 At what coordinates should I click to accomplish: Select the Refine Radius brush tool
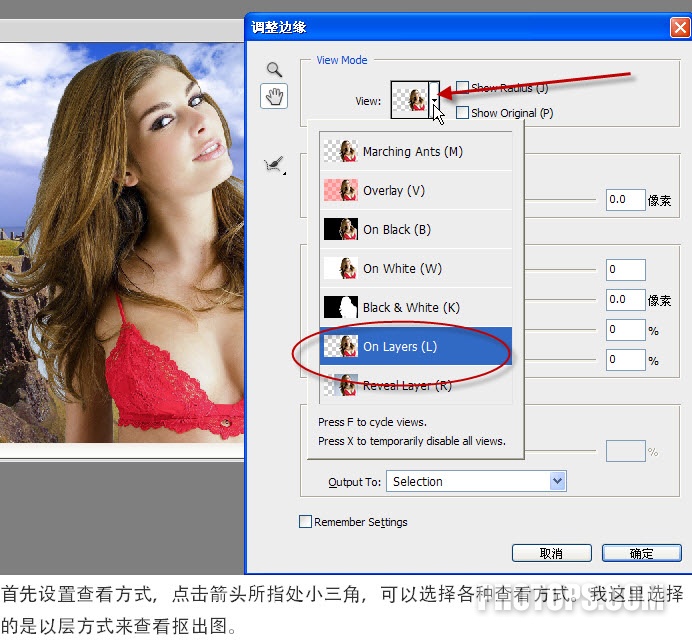click(275, 165)
